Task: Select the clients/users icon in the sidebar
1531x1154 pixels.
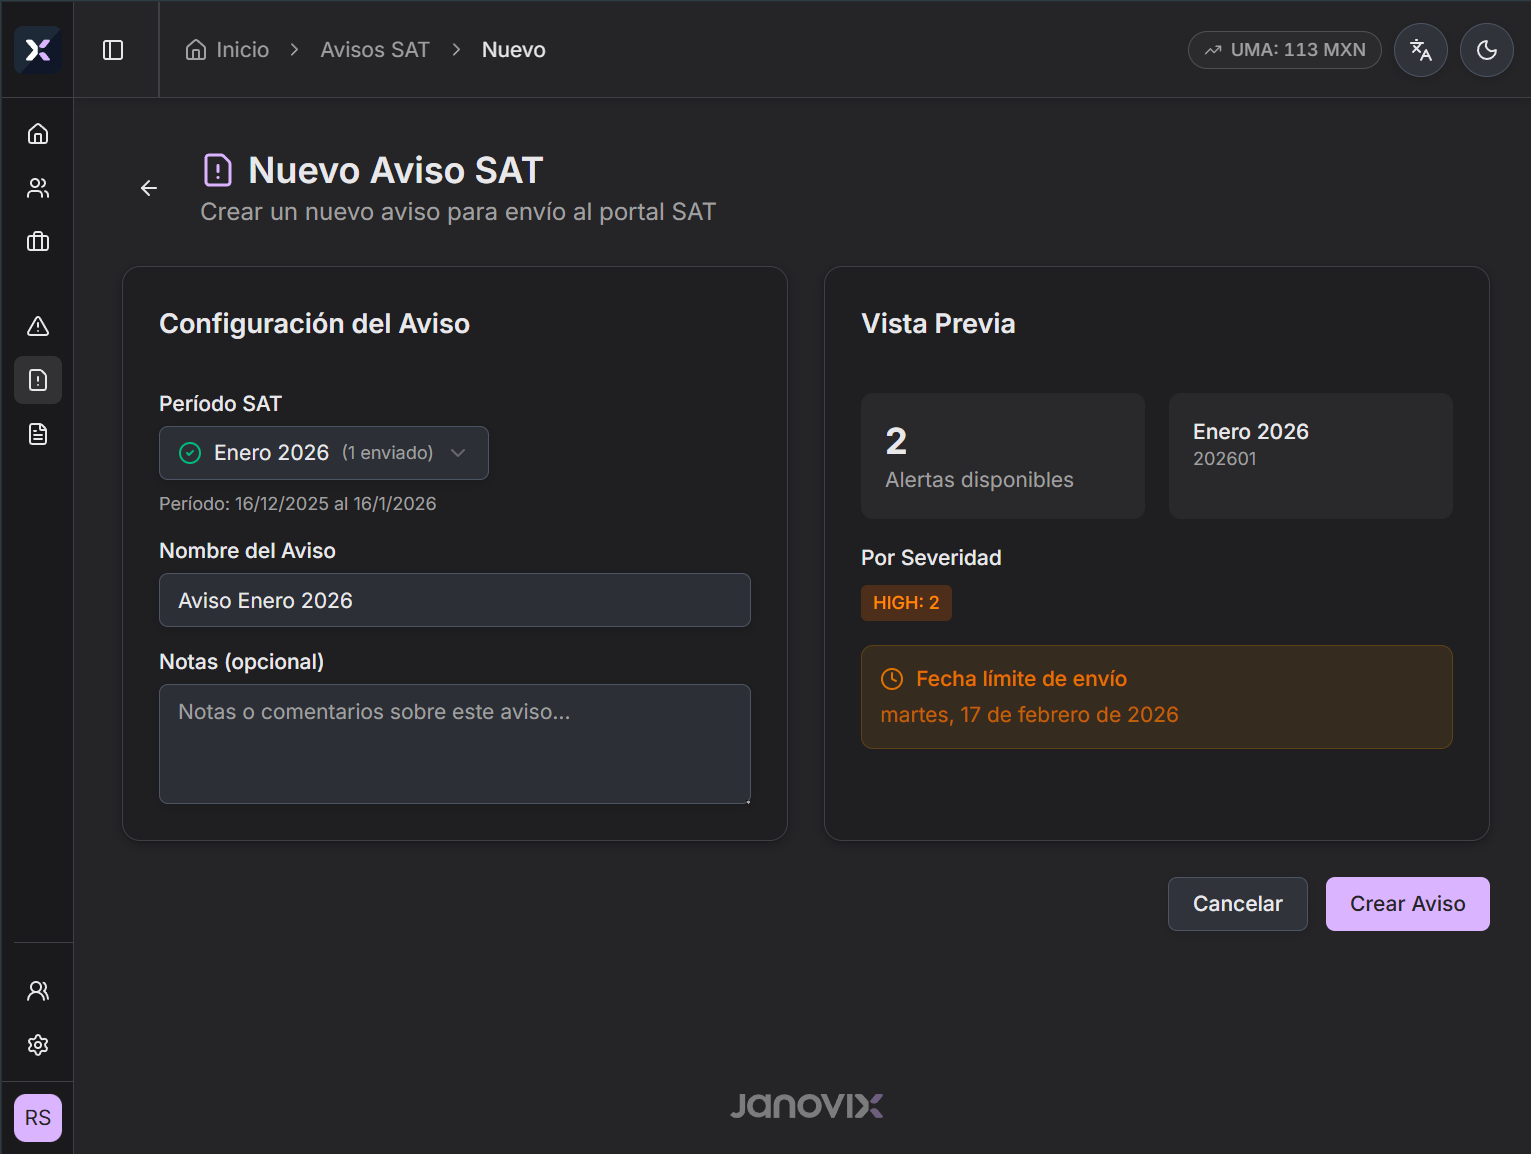Action: [37, 188]
